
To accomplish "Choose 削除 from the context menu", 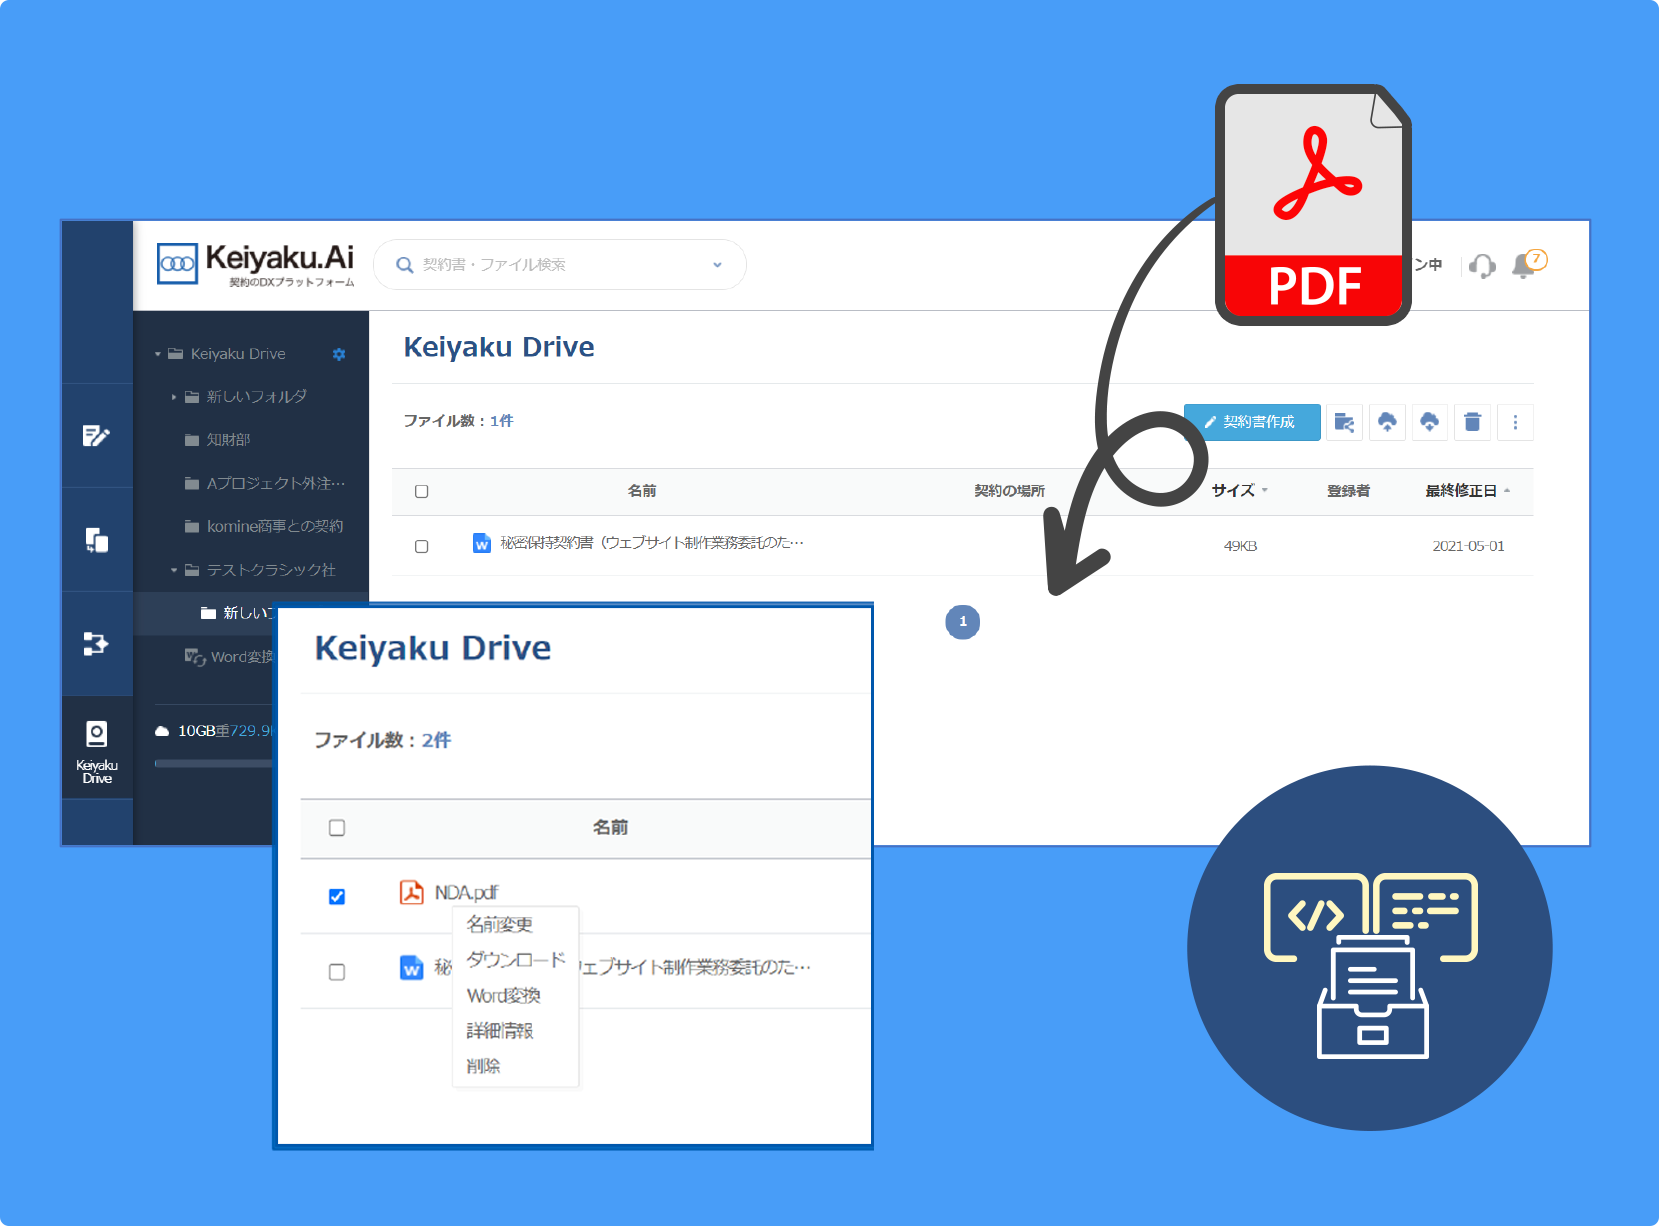I will point(483,1066).
